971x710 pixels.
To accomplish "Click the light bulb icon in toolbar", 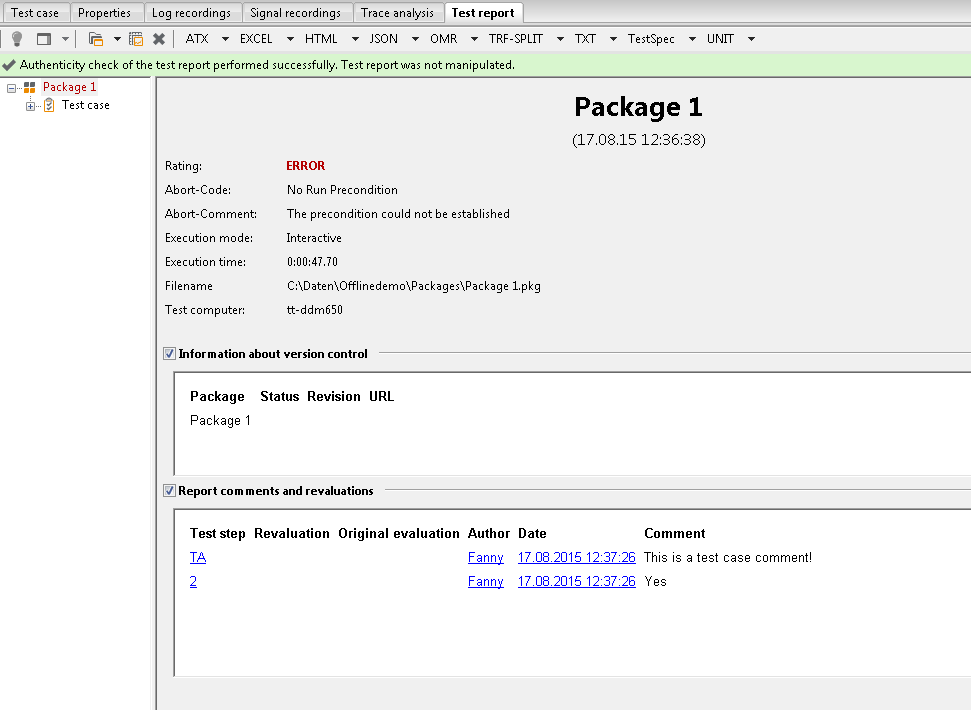I will (x=17, y=39).
